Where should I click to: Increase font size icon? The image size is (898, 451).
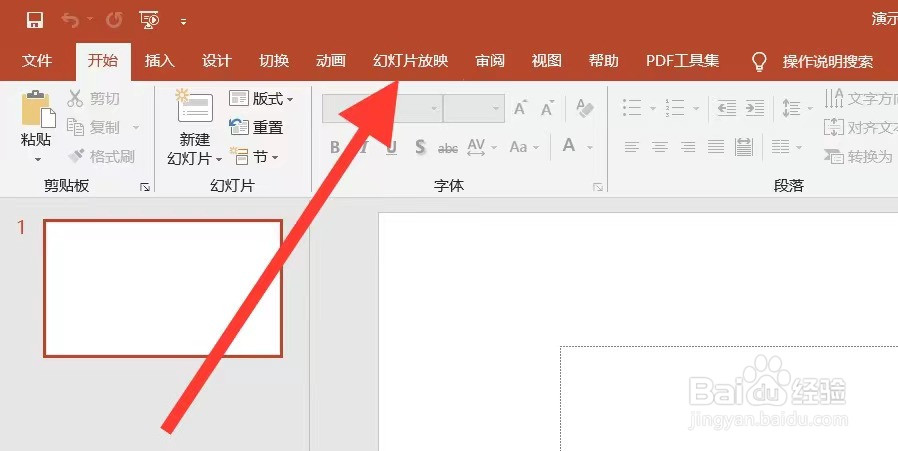(521, 108)
